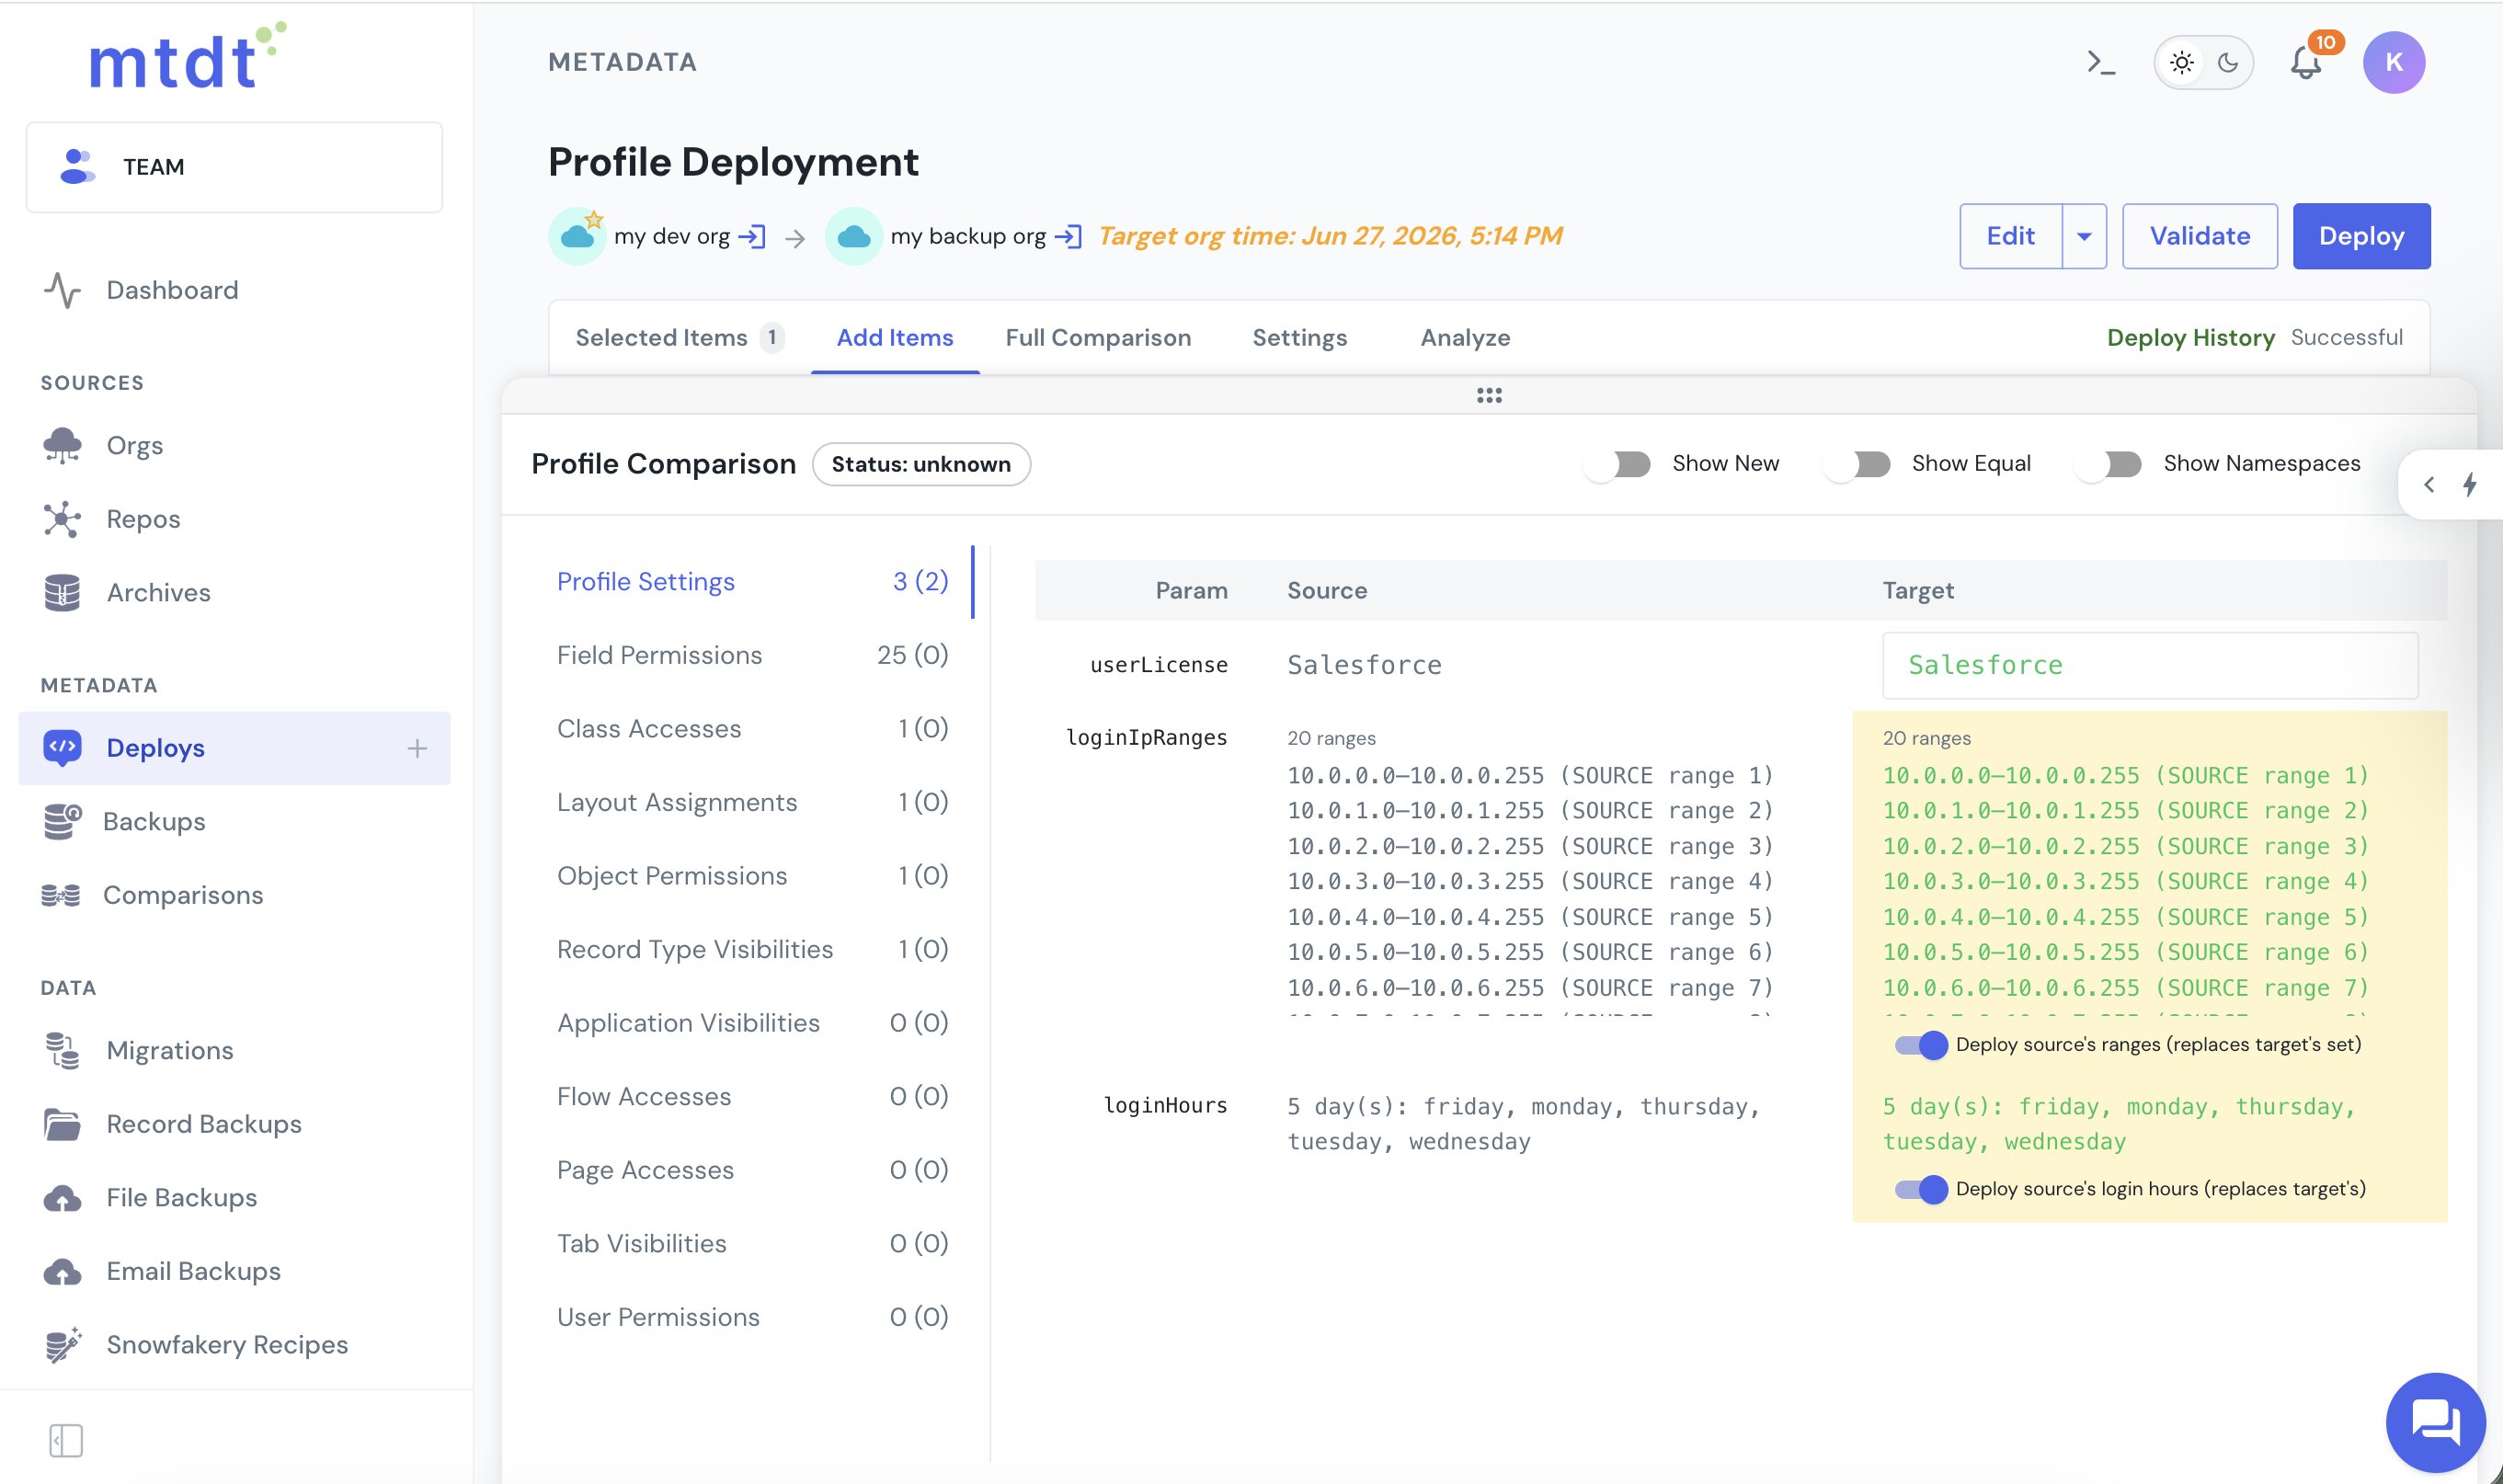Click the my backup org cloud avatar

click(853, 236)
